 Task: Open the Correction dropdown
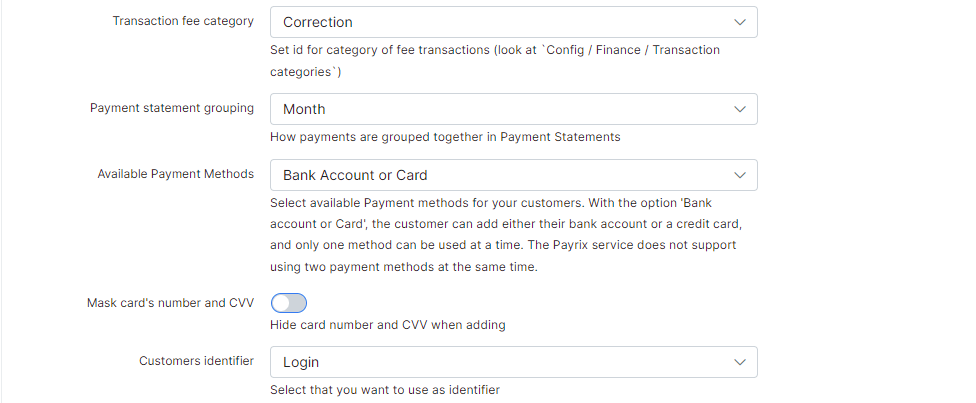(500, 22)
